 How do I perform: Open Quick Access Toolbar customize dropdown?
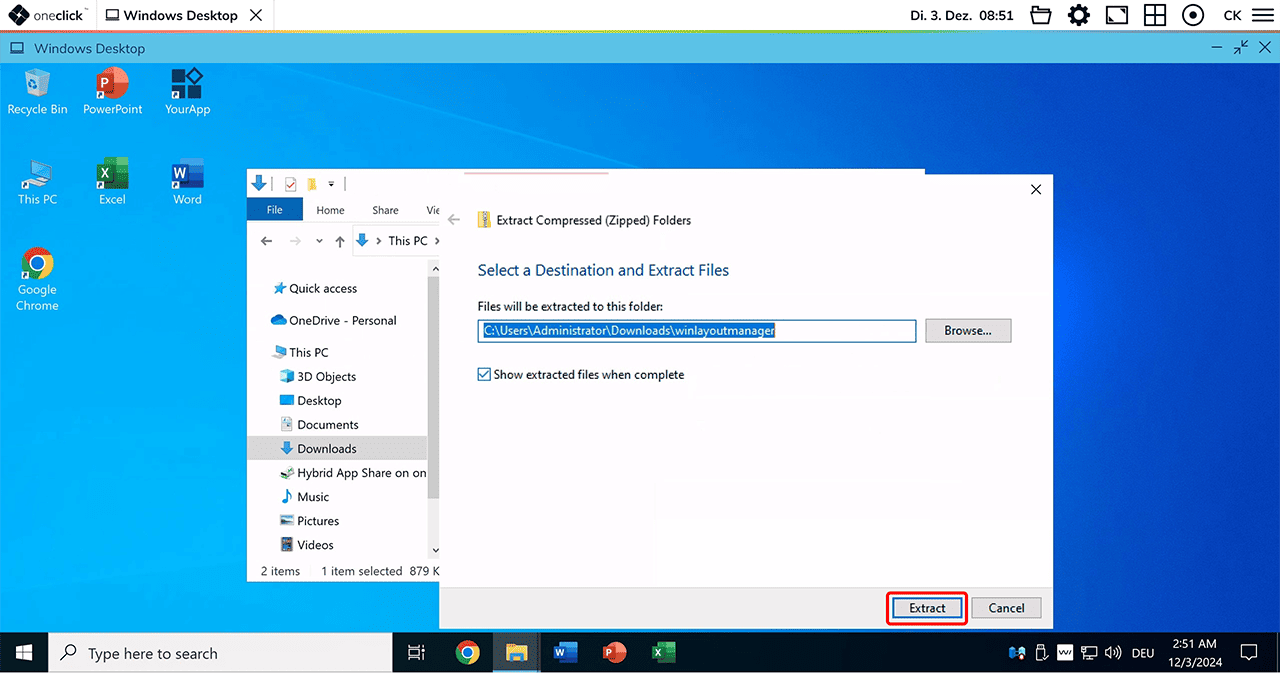pyautogui.click(x=331, y=184)
